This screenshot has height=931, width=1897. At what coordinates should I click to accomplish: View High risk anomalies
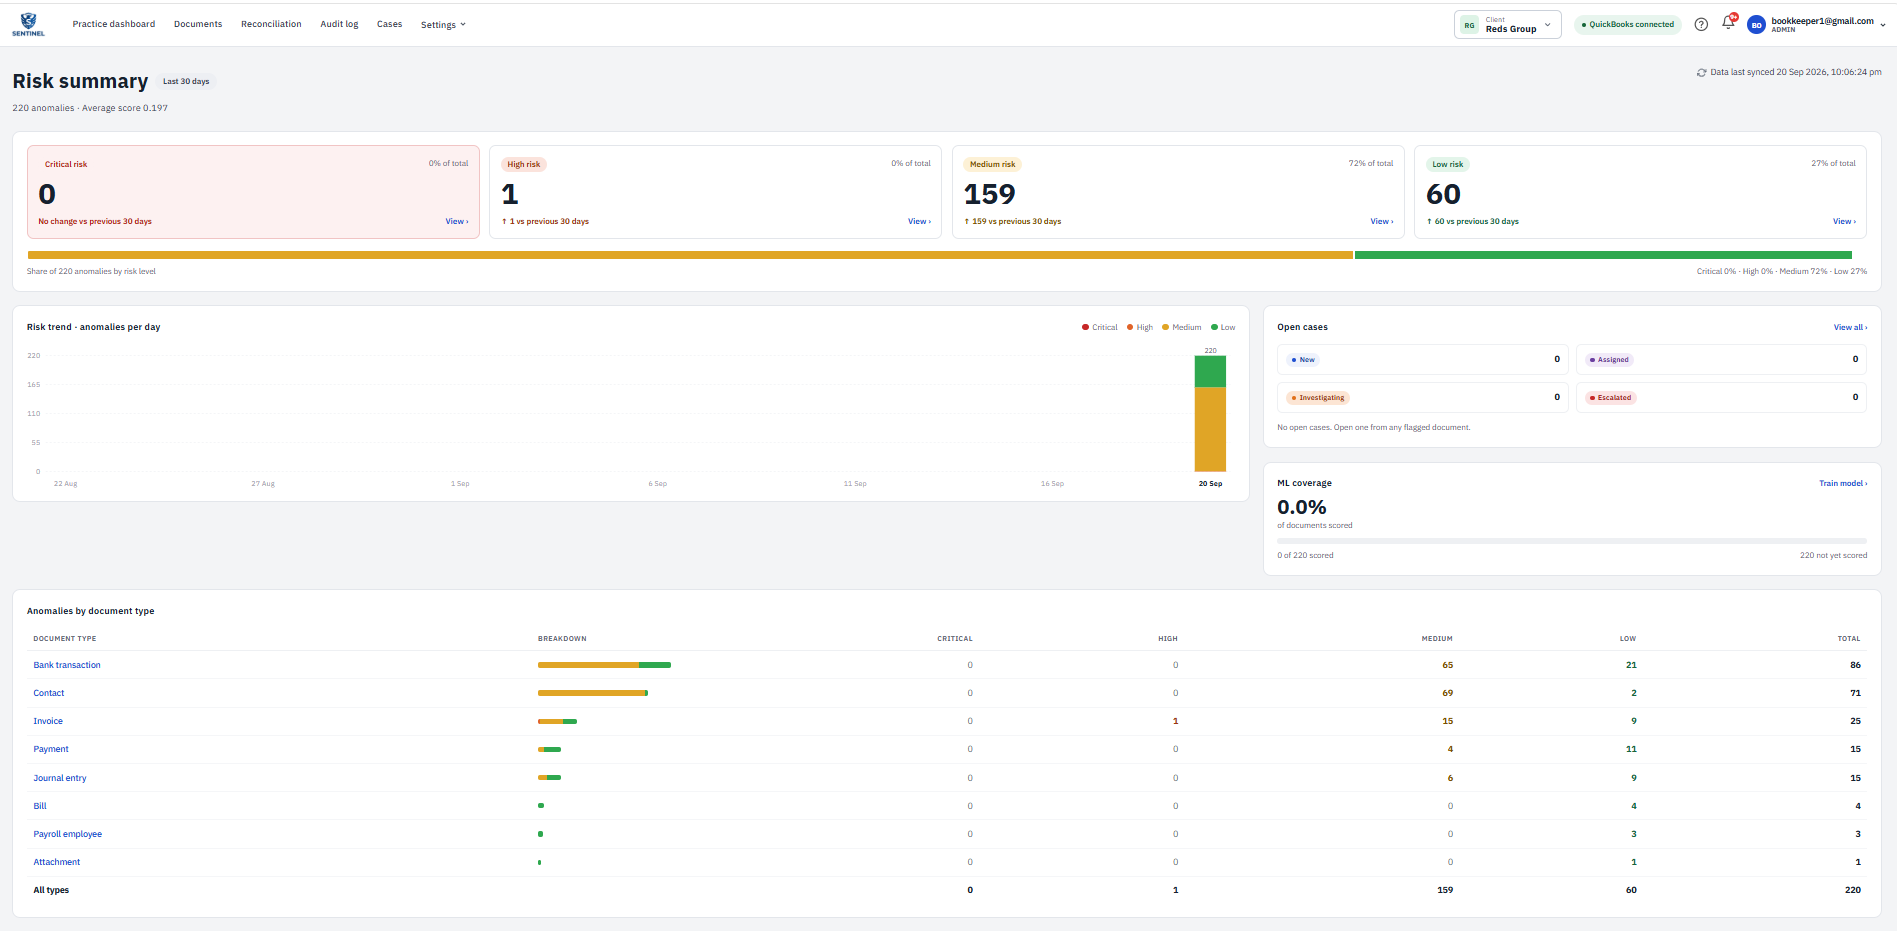point(919,222)
